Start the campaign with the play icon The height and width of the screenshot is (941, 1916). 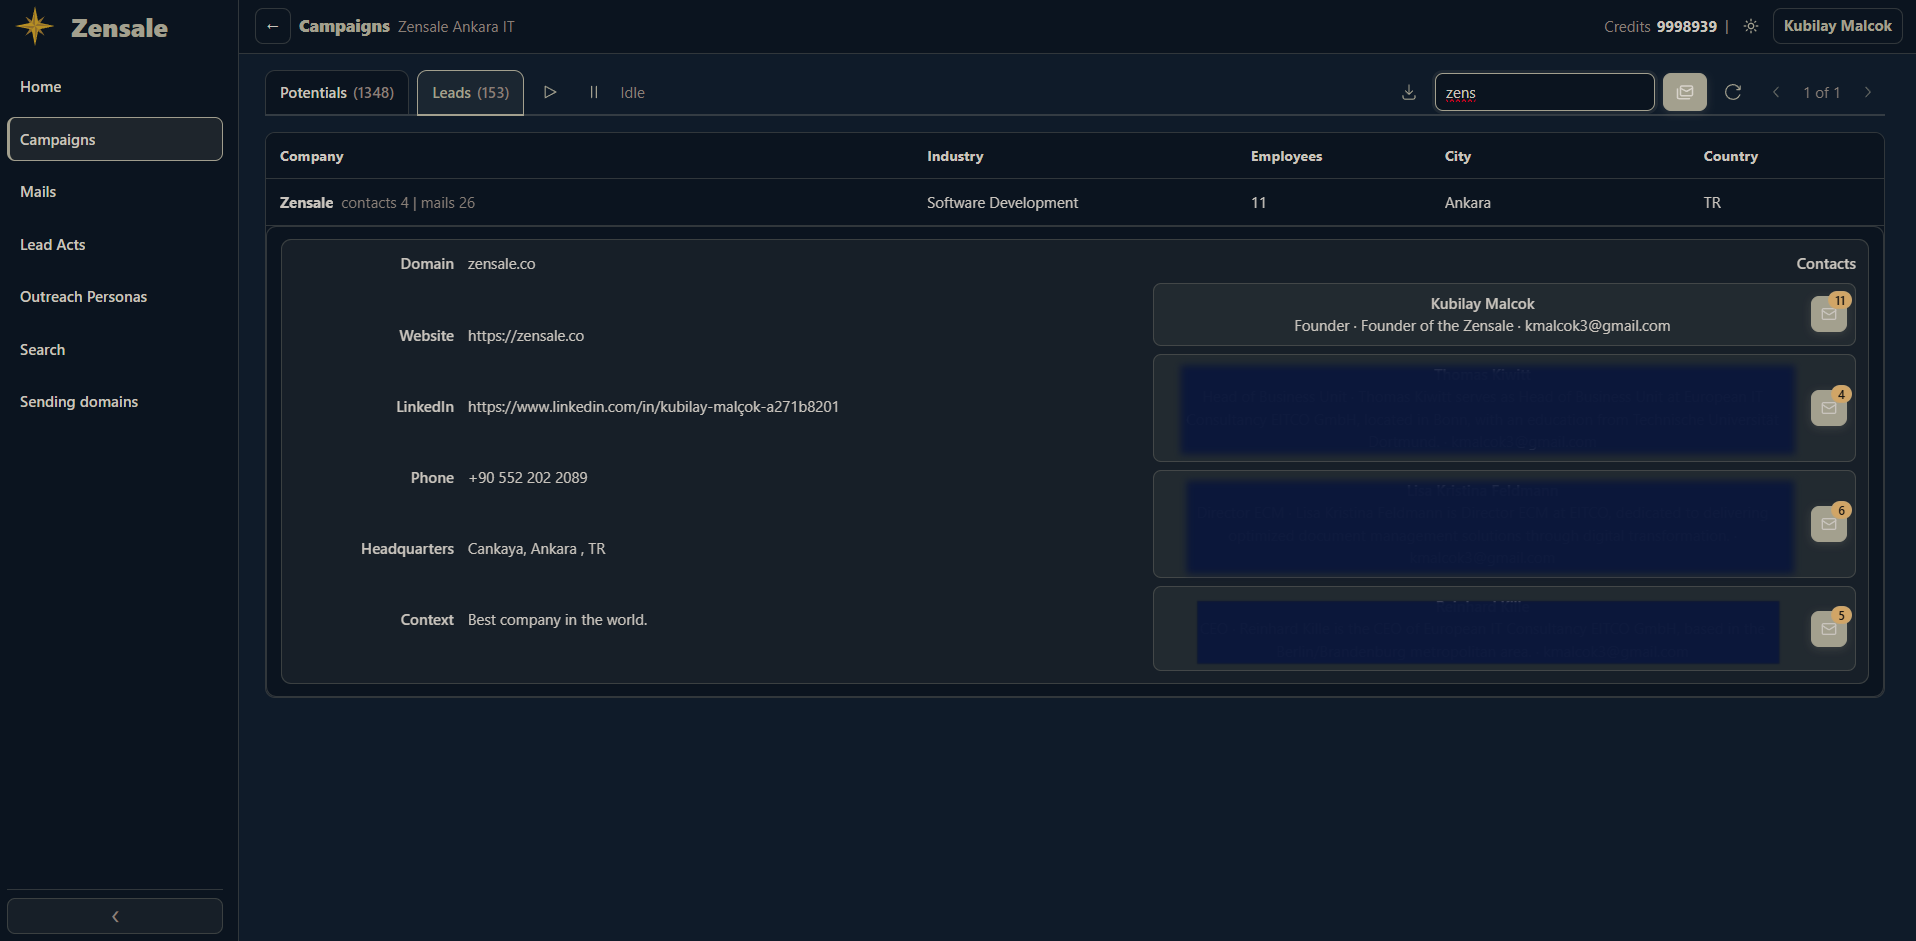pos(550,92)
